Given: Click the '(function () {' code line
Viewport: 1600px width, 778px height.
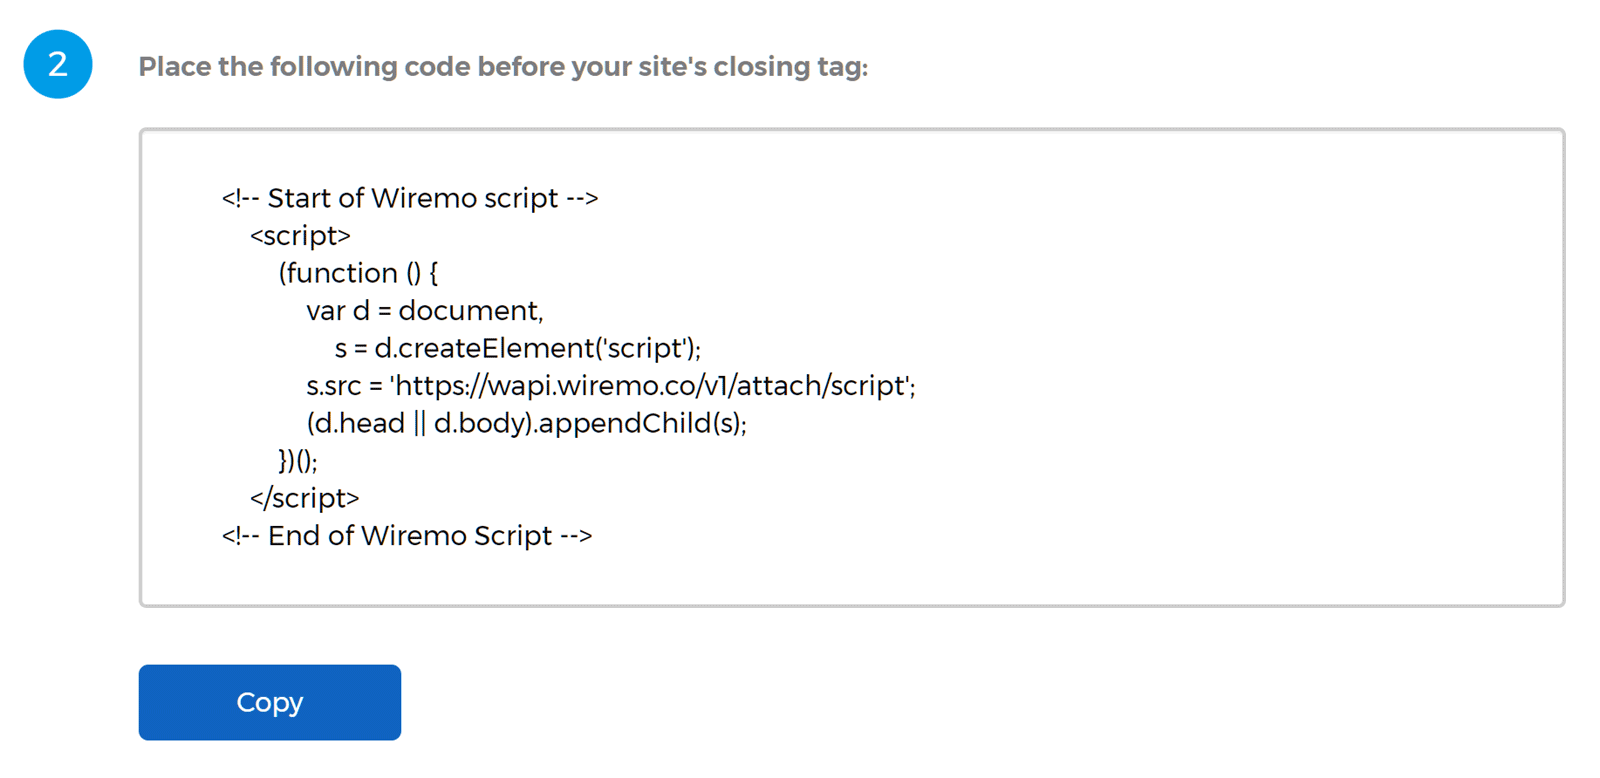Looking at the screenshot, I should click(x=358, y=273).
